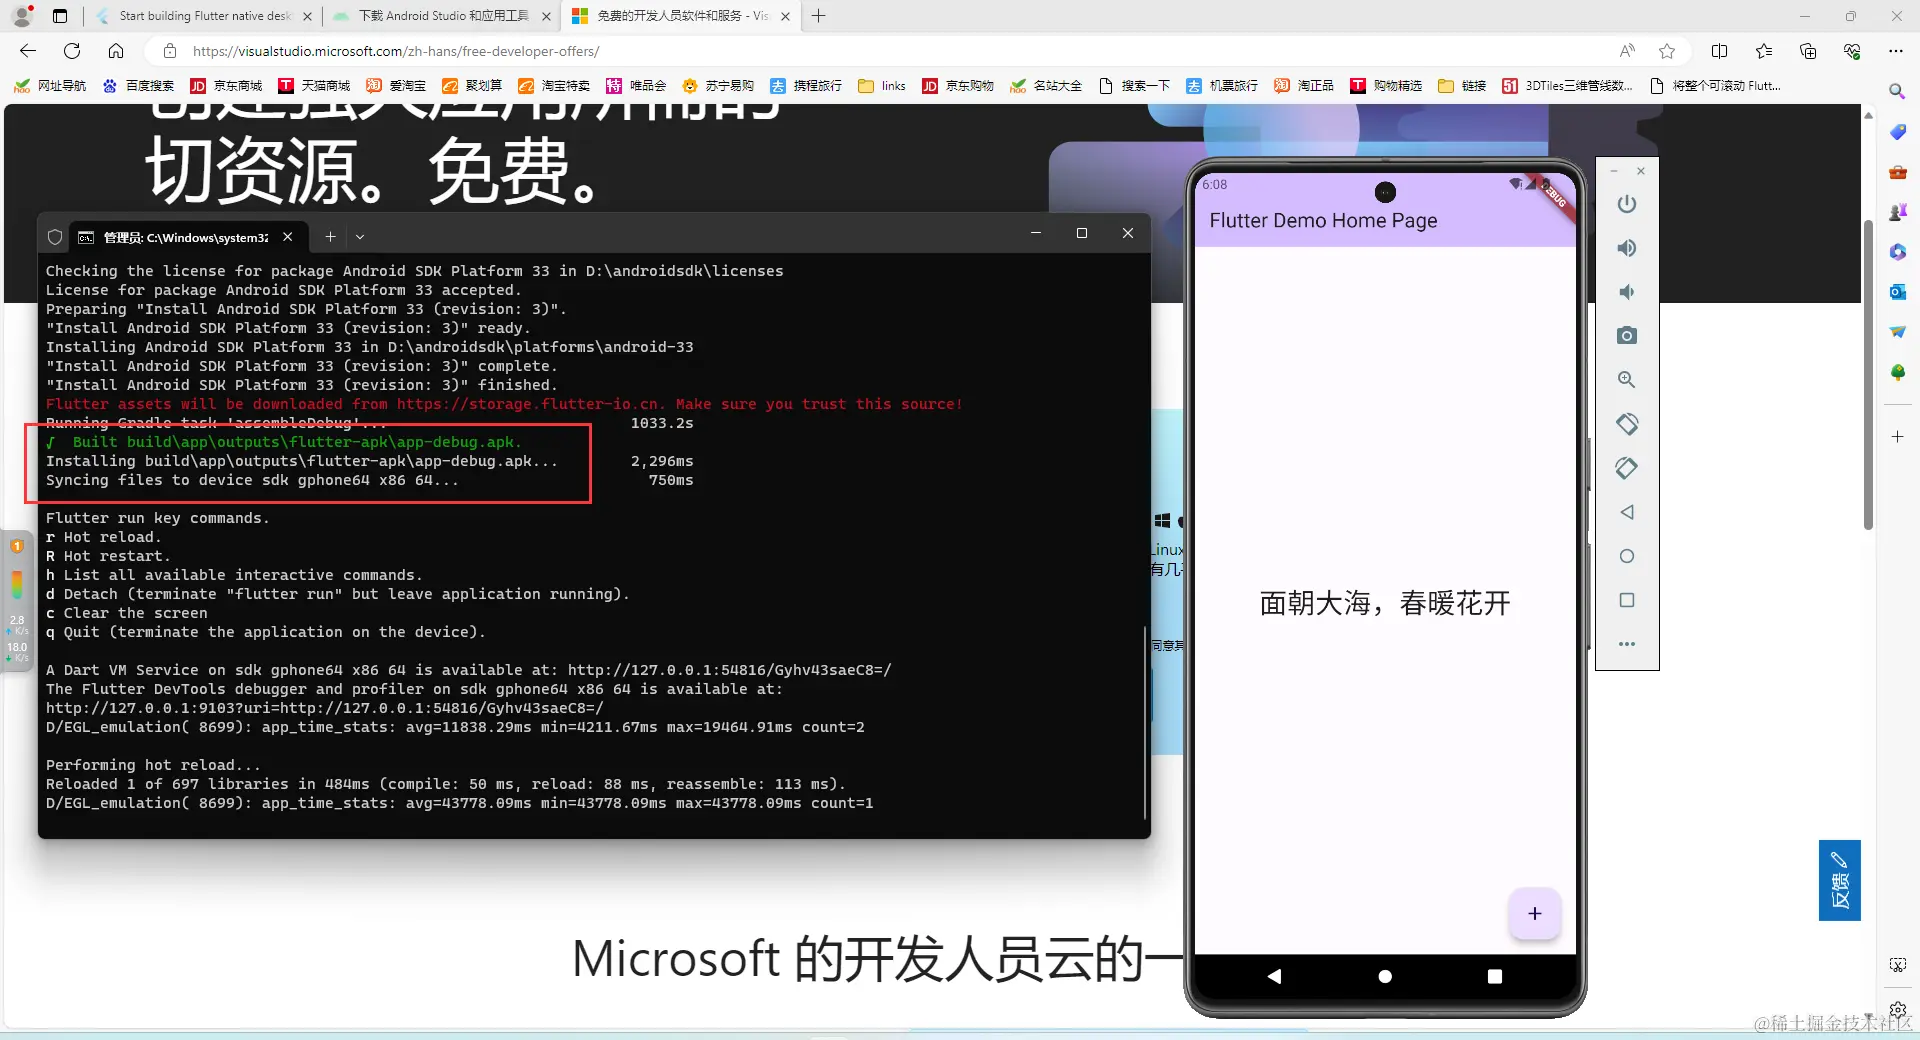Open the 网址导航 bookmark

coord(50,86)
